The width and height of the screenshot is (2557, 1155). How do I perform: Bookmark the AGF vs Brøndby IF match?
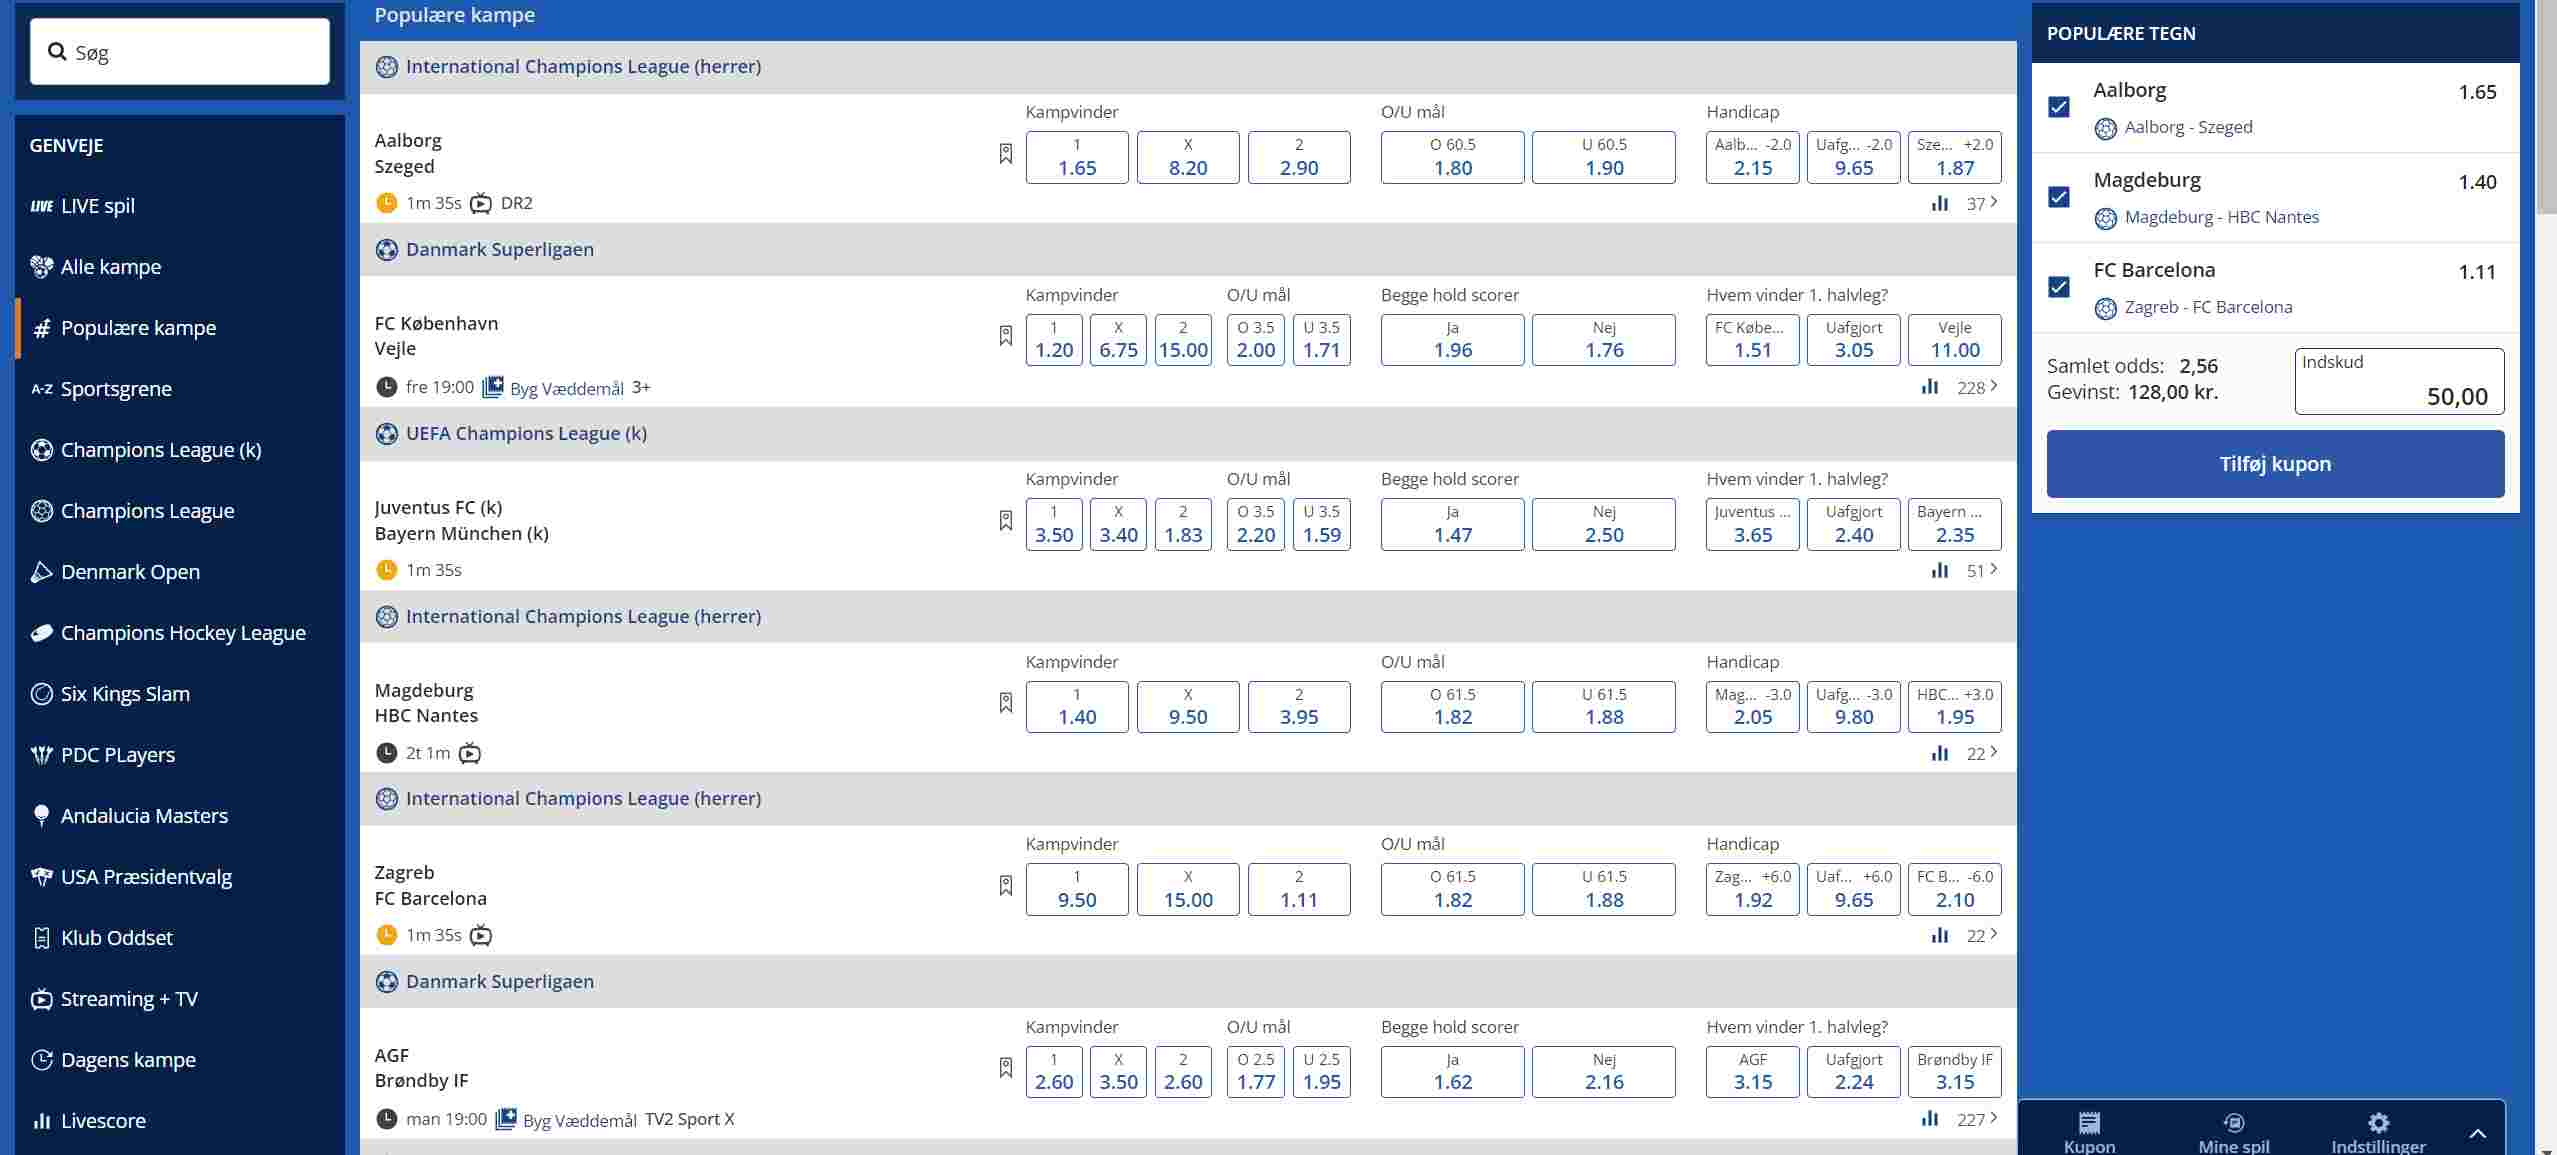coord(1005,1068)
